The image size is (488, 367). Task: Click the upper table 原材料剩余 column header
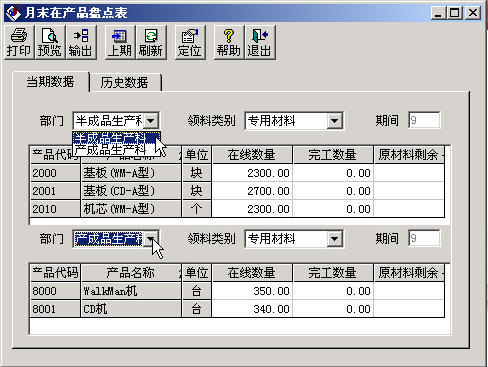point(409,155)
